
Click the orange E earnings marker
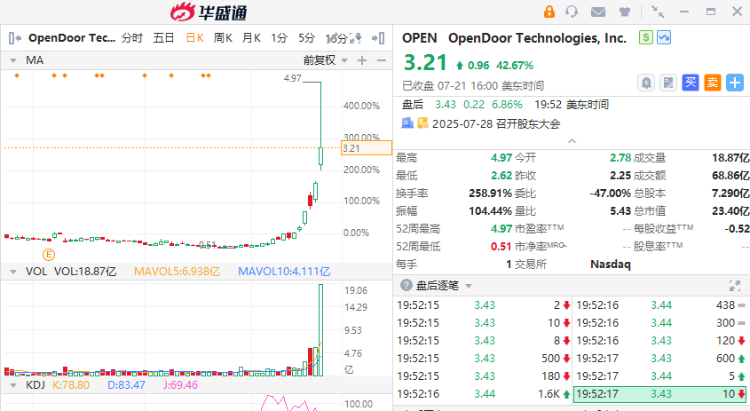coord(49,255)
